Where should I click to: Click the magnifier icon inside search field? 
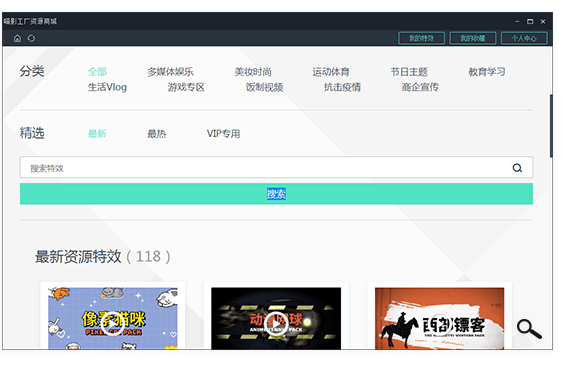[517, 168]
